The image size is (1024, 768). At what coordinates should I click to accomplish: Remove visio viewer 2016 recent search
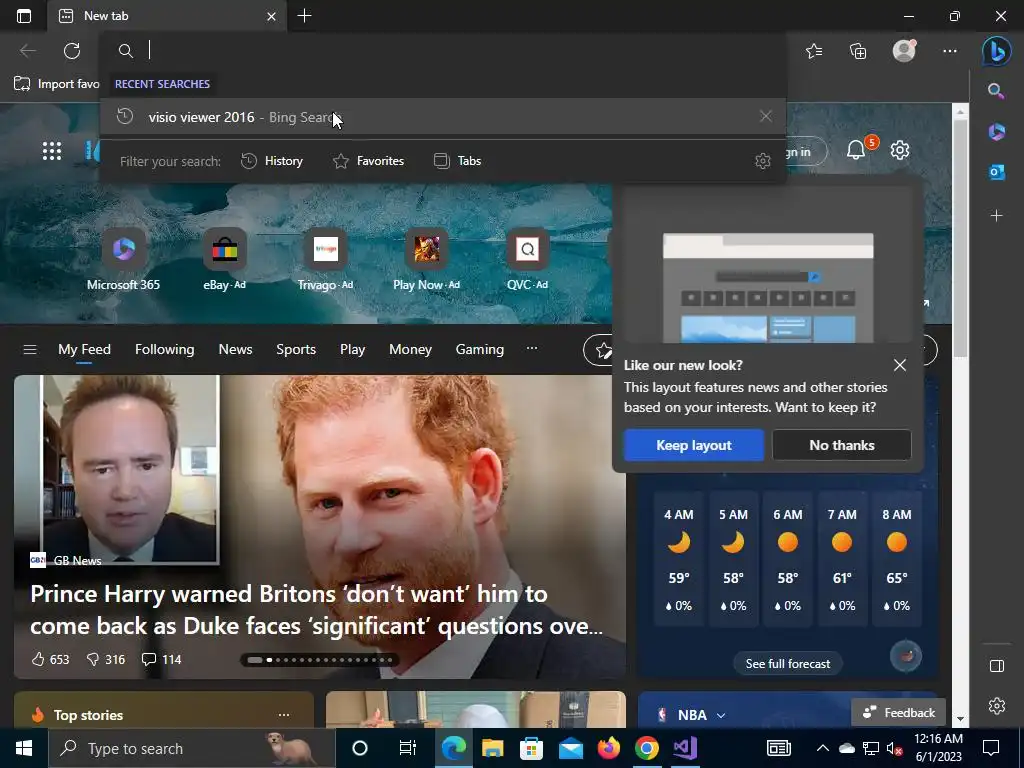(766, 116)
